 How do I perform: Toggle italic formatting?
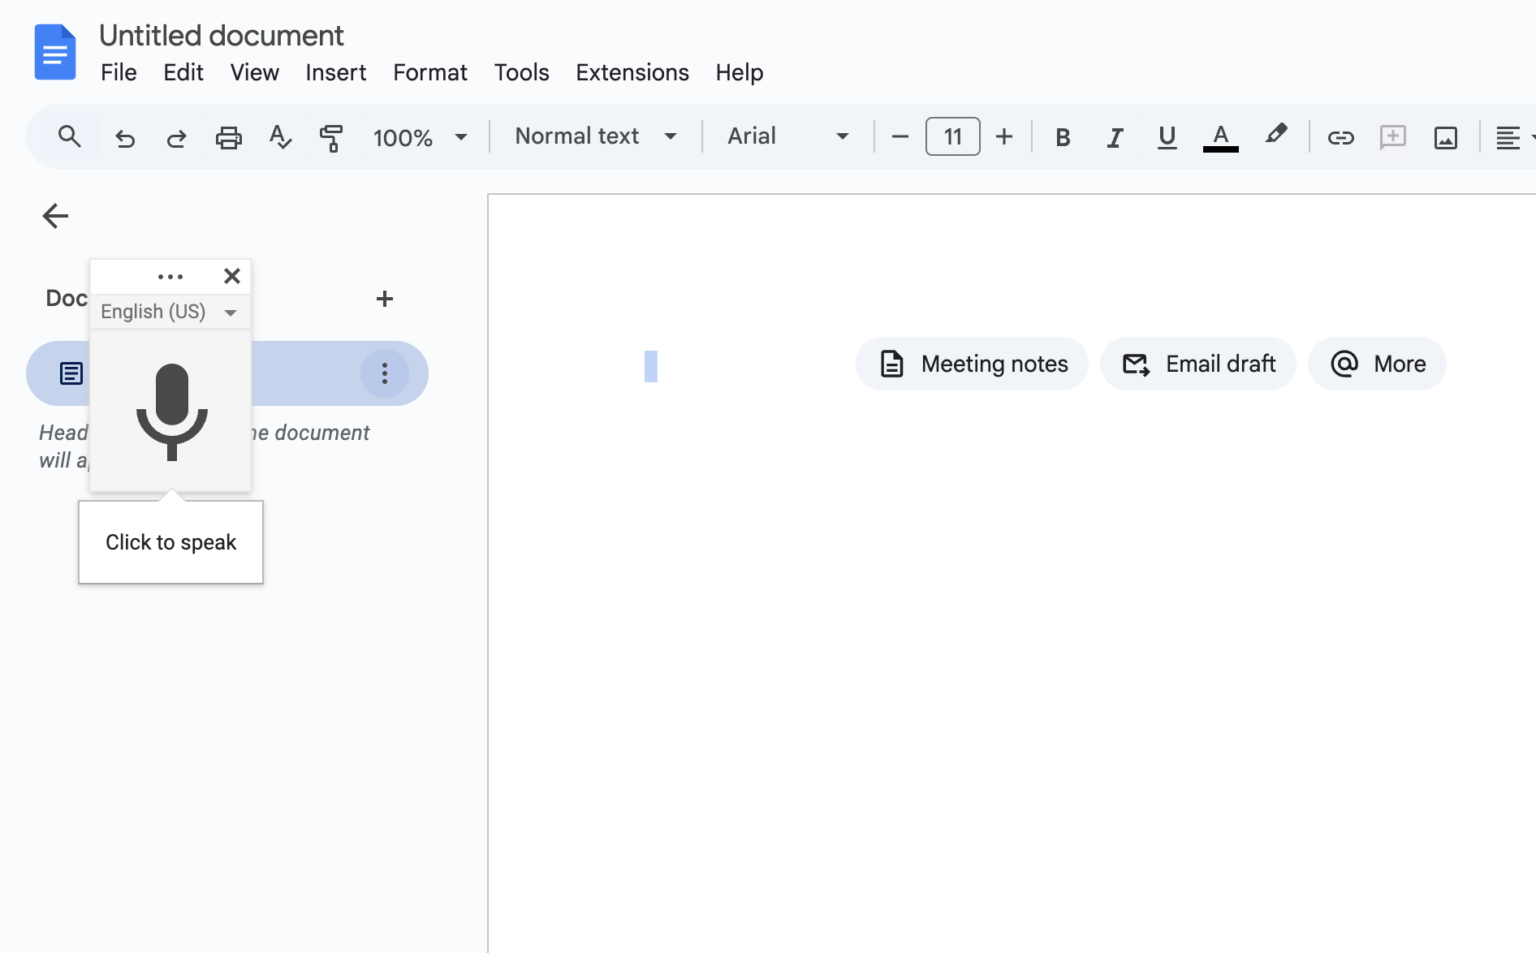(1115, 137)
